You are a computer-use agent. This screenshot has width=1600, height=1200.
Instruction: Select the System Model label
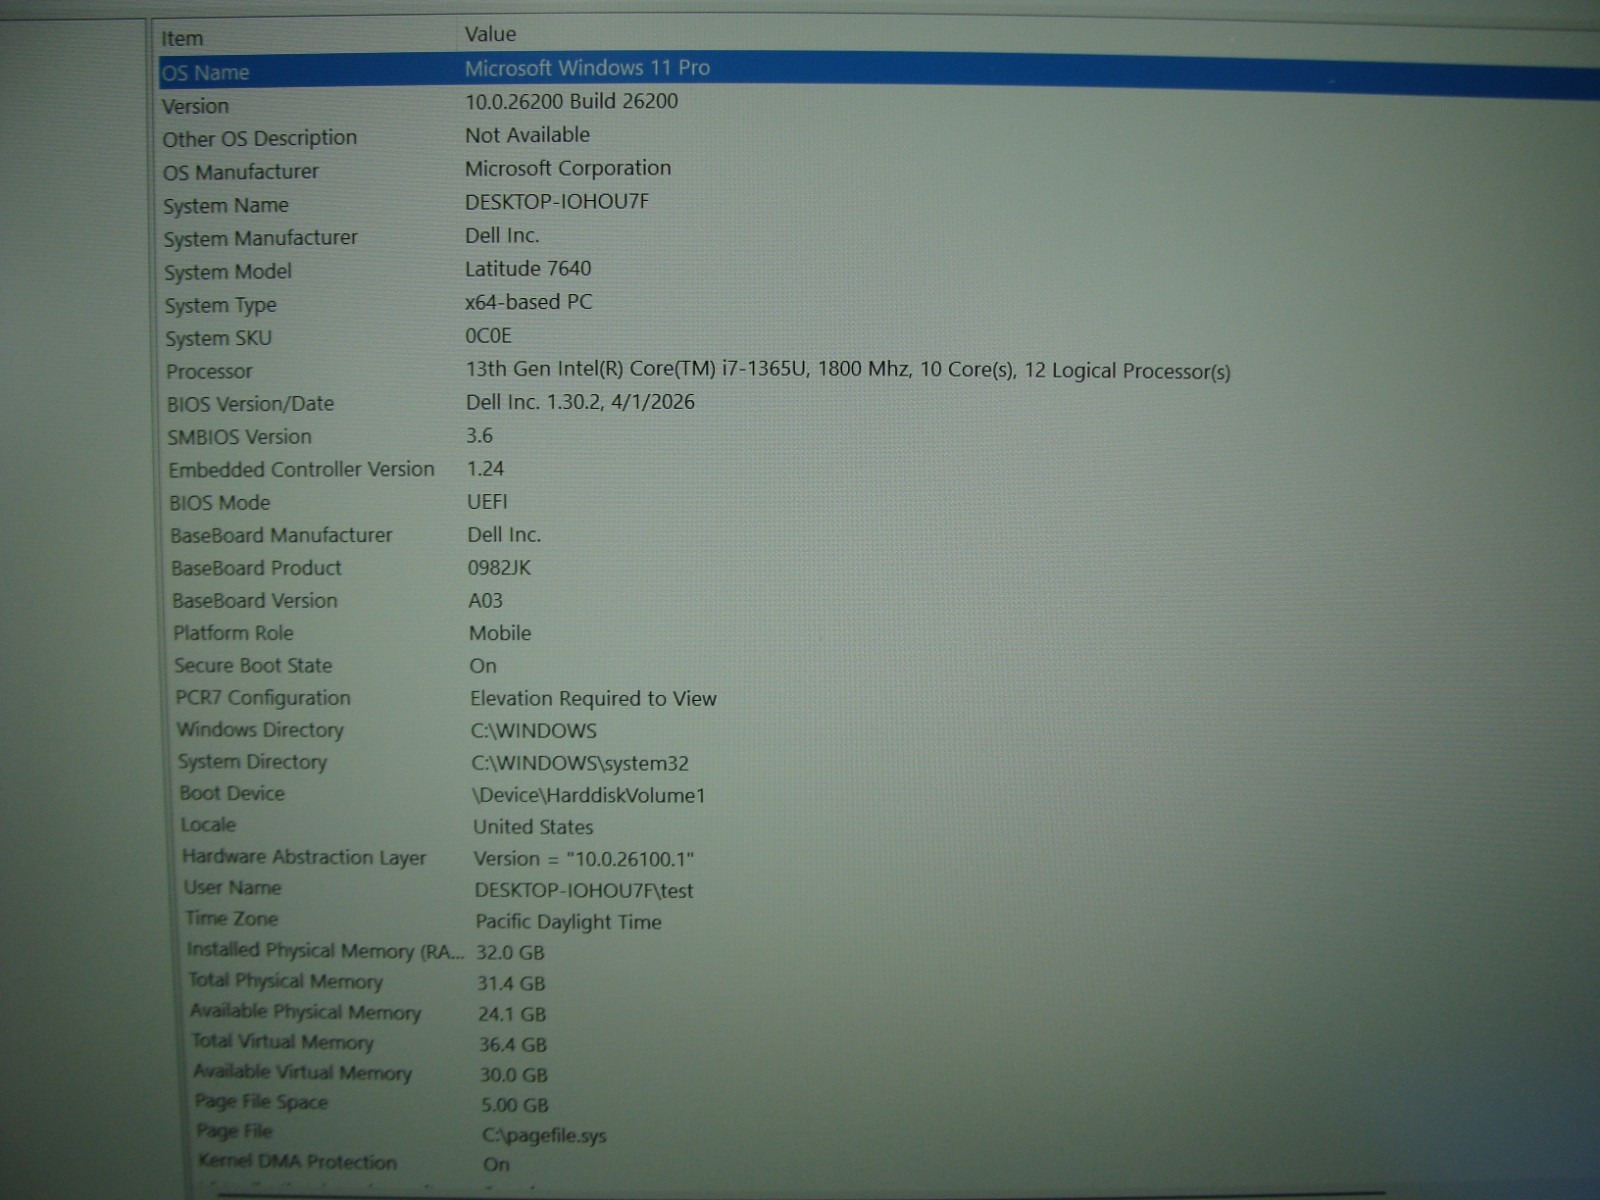[x=228, y=272]
